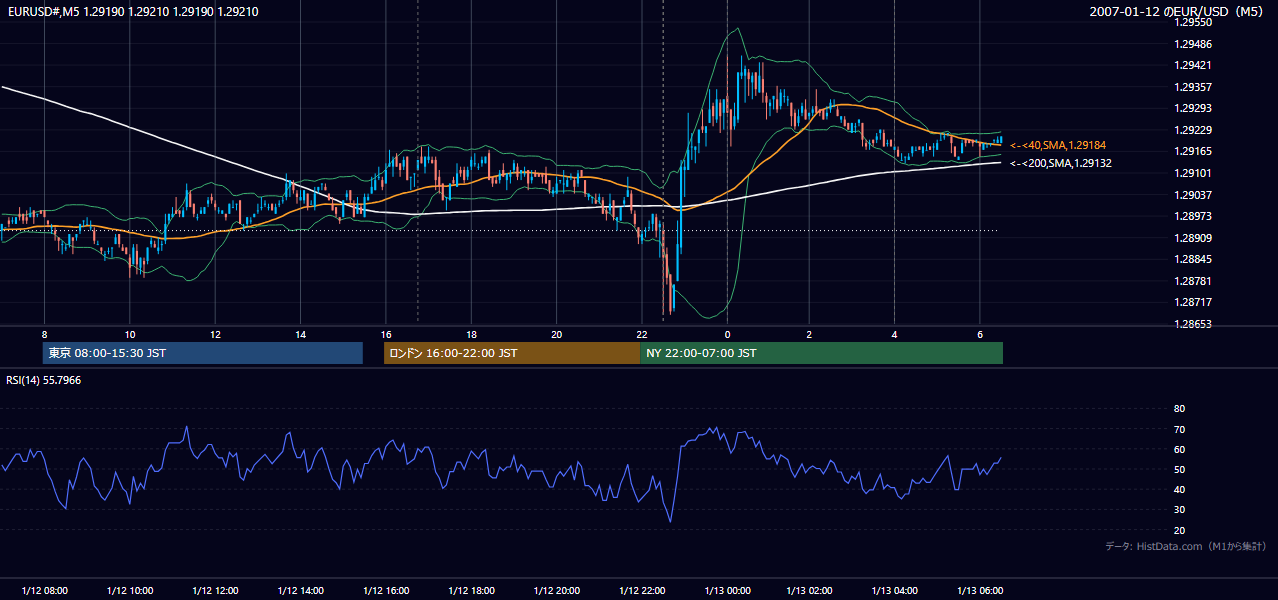Viewport: 1278px width, 600px height.
Task: Click hour tick 16 under the price chart
Action: pyautogui.click(x=386, y=334)
